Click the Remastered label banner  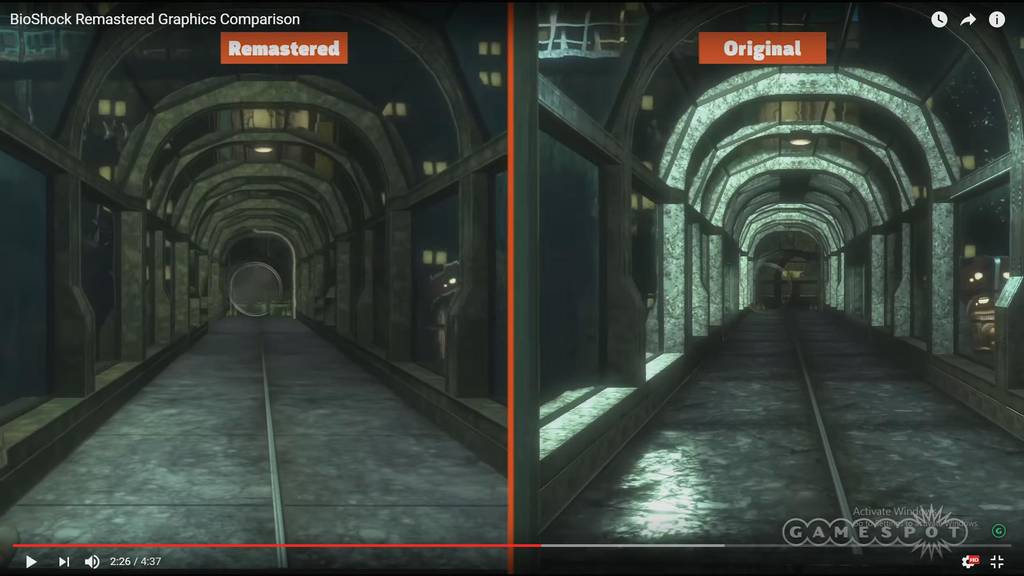point(284,48)
